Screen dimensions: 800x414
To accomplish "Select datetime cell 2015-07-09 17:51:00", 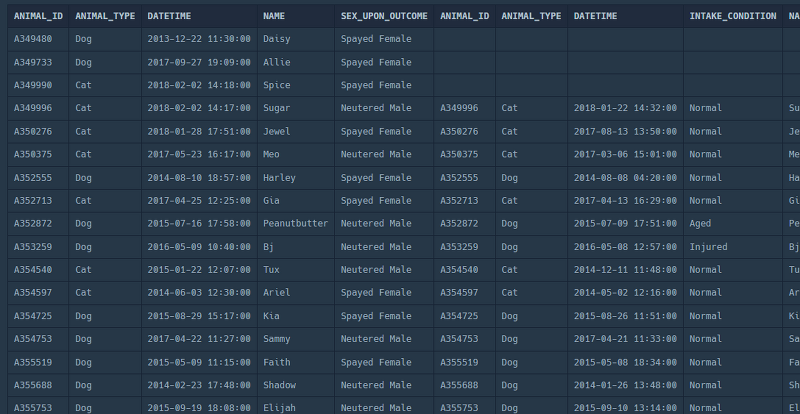I will [625, 223].
